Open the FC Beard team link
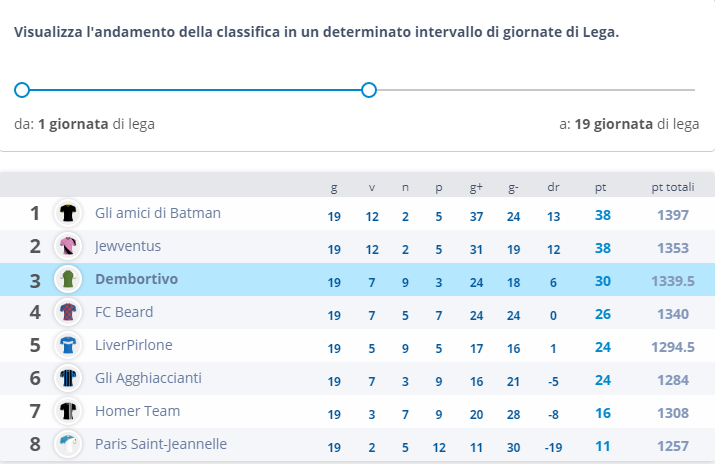Image resolution: width=715 pixels, height=464 pixels. (124, 313)
